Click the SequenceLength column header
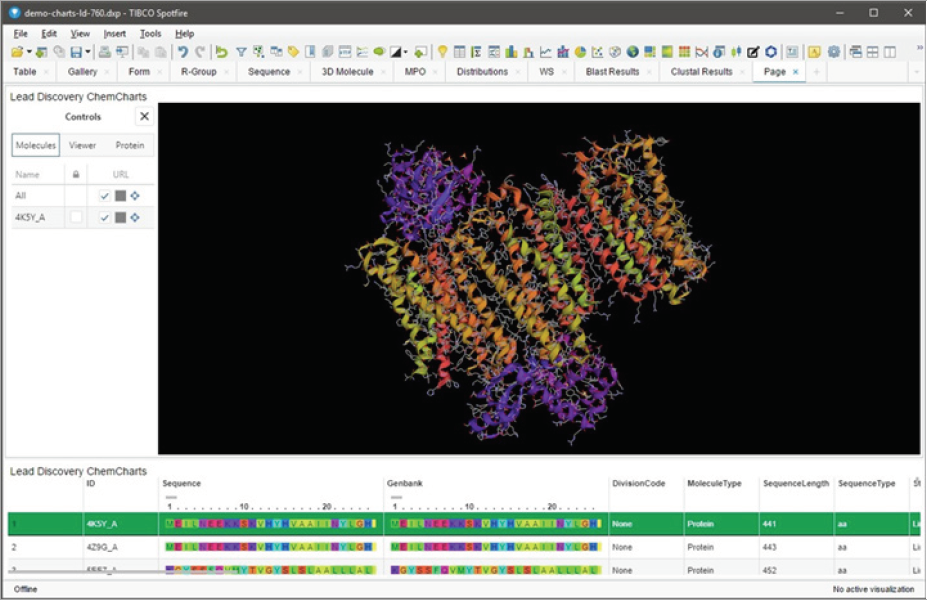Image resolution: width=927 pixels, height=600 pixels. tap(796, 484)
